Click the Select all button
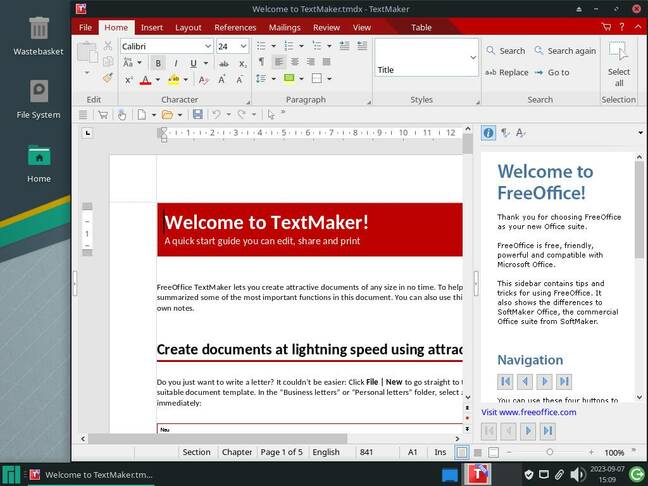The height and width of the screenshot is (486, 648). click(619, 65)
